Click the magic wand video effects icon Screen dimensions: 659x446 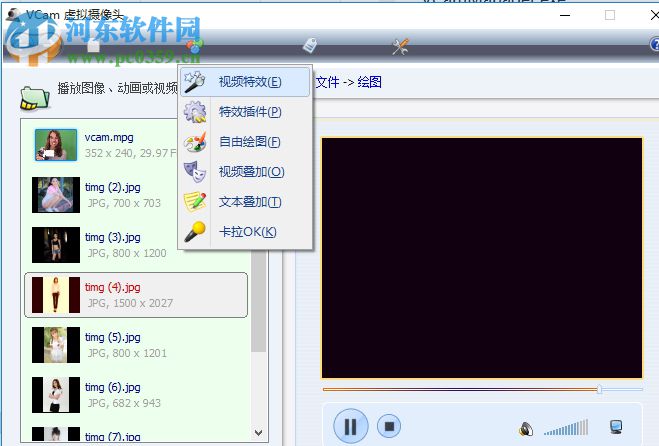pyautogui.click(x=195, y=82)
